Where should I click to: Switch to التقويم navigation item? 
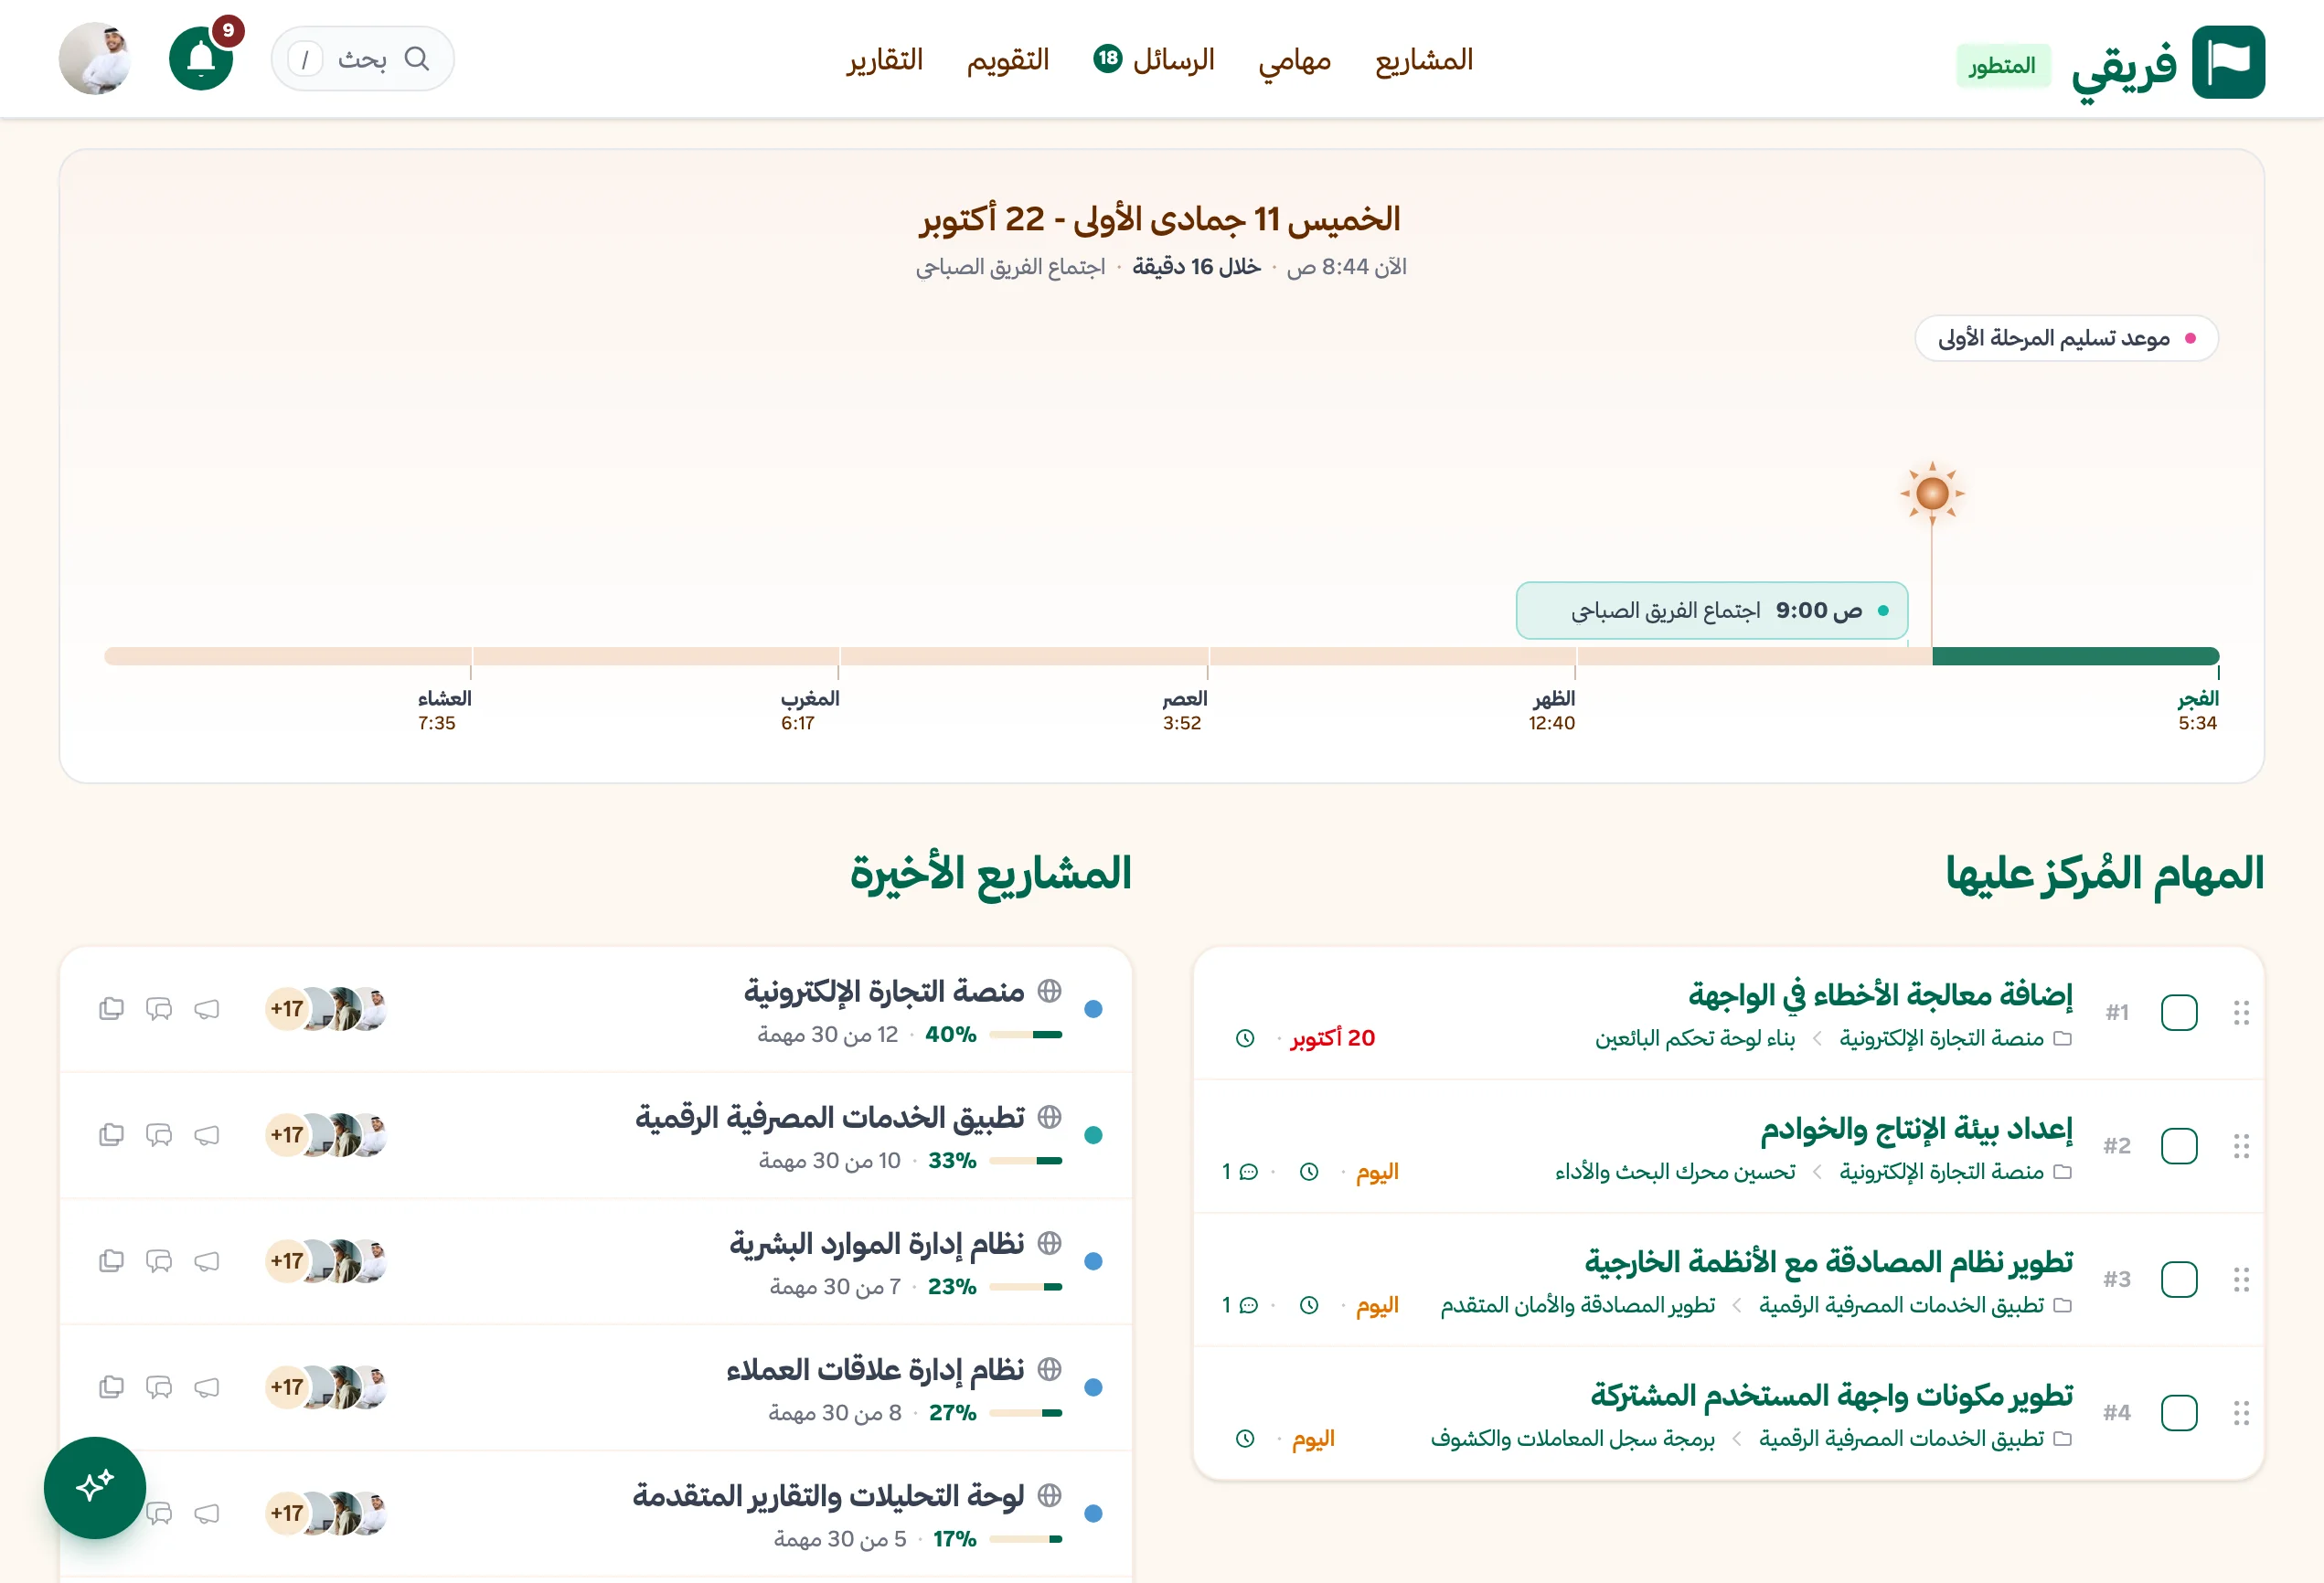click(1007, 60)
